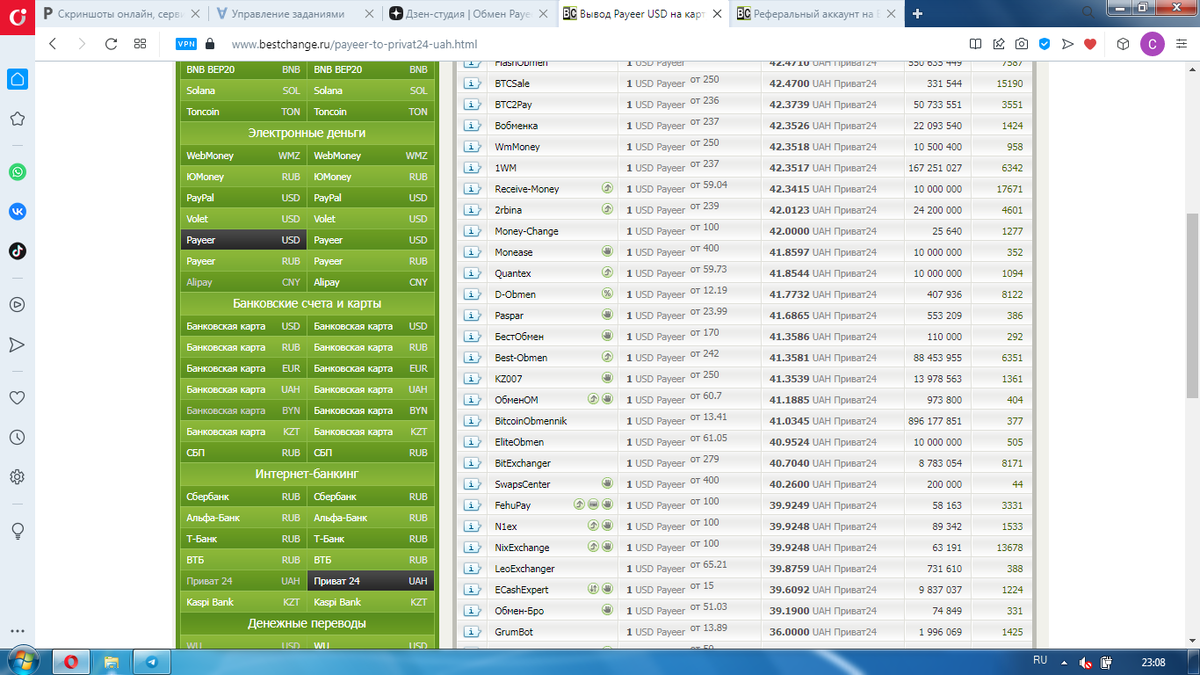Open the info icon for the BTCSale row
This screenshot has height=675, width=1200.
click(x=473, y=84)
